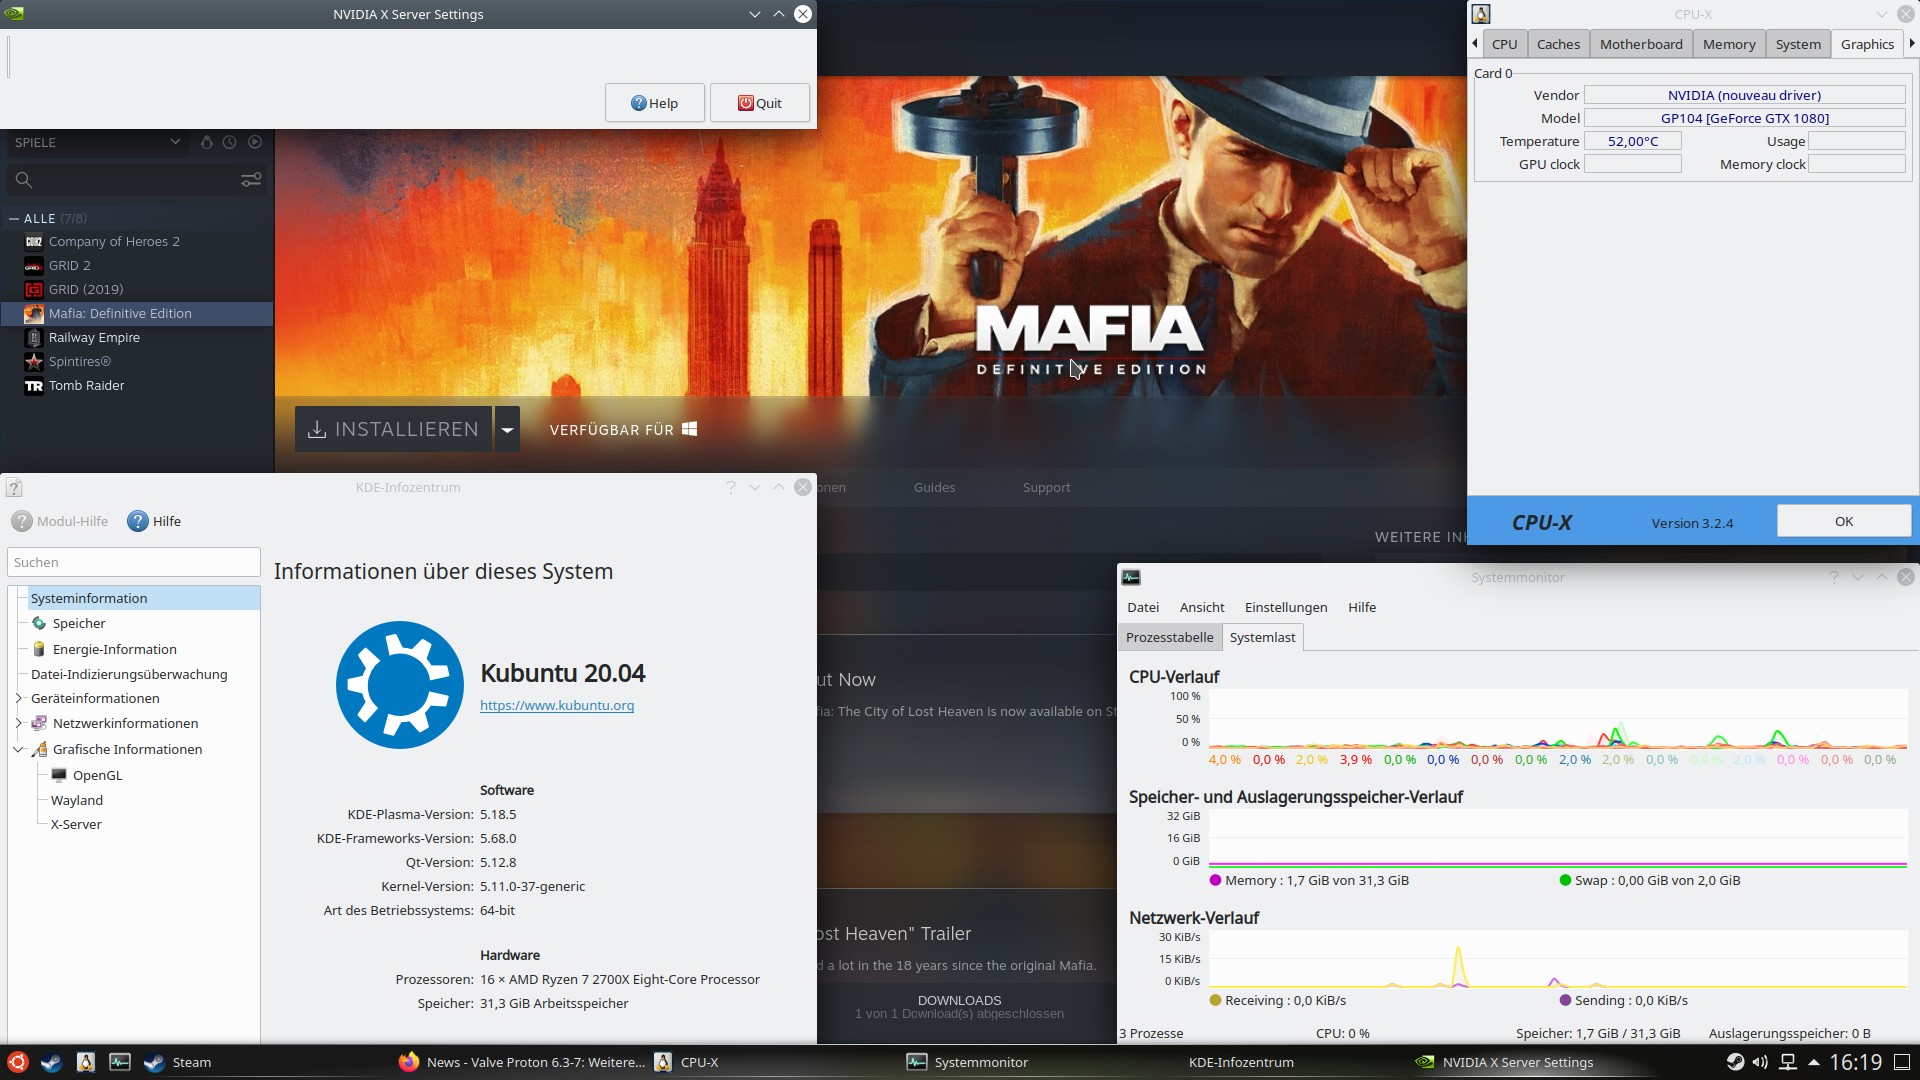Click the OK button in CPU-X
This screenshot has width=1920, height=1080.
1843,520
